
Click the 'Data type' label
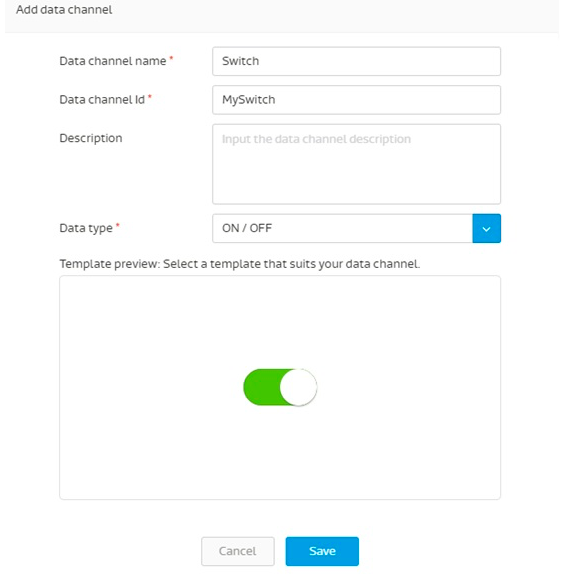click(86, 228)
